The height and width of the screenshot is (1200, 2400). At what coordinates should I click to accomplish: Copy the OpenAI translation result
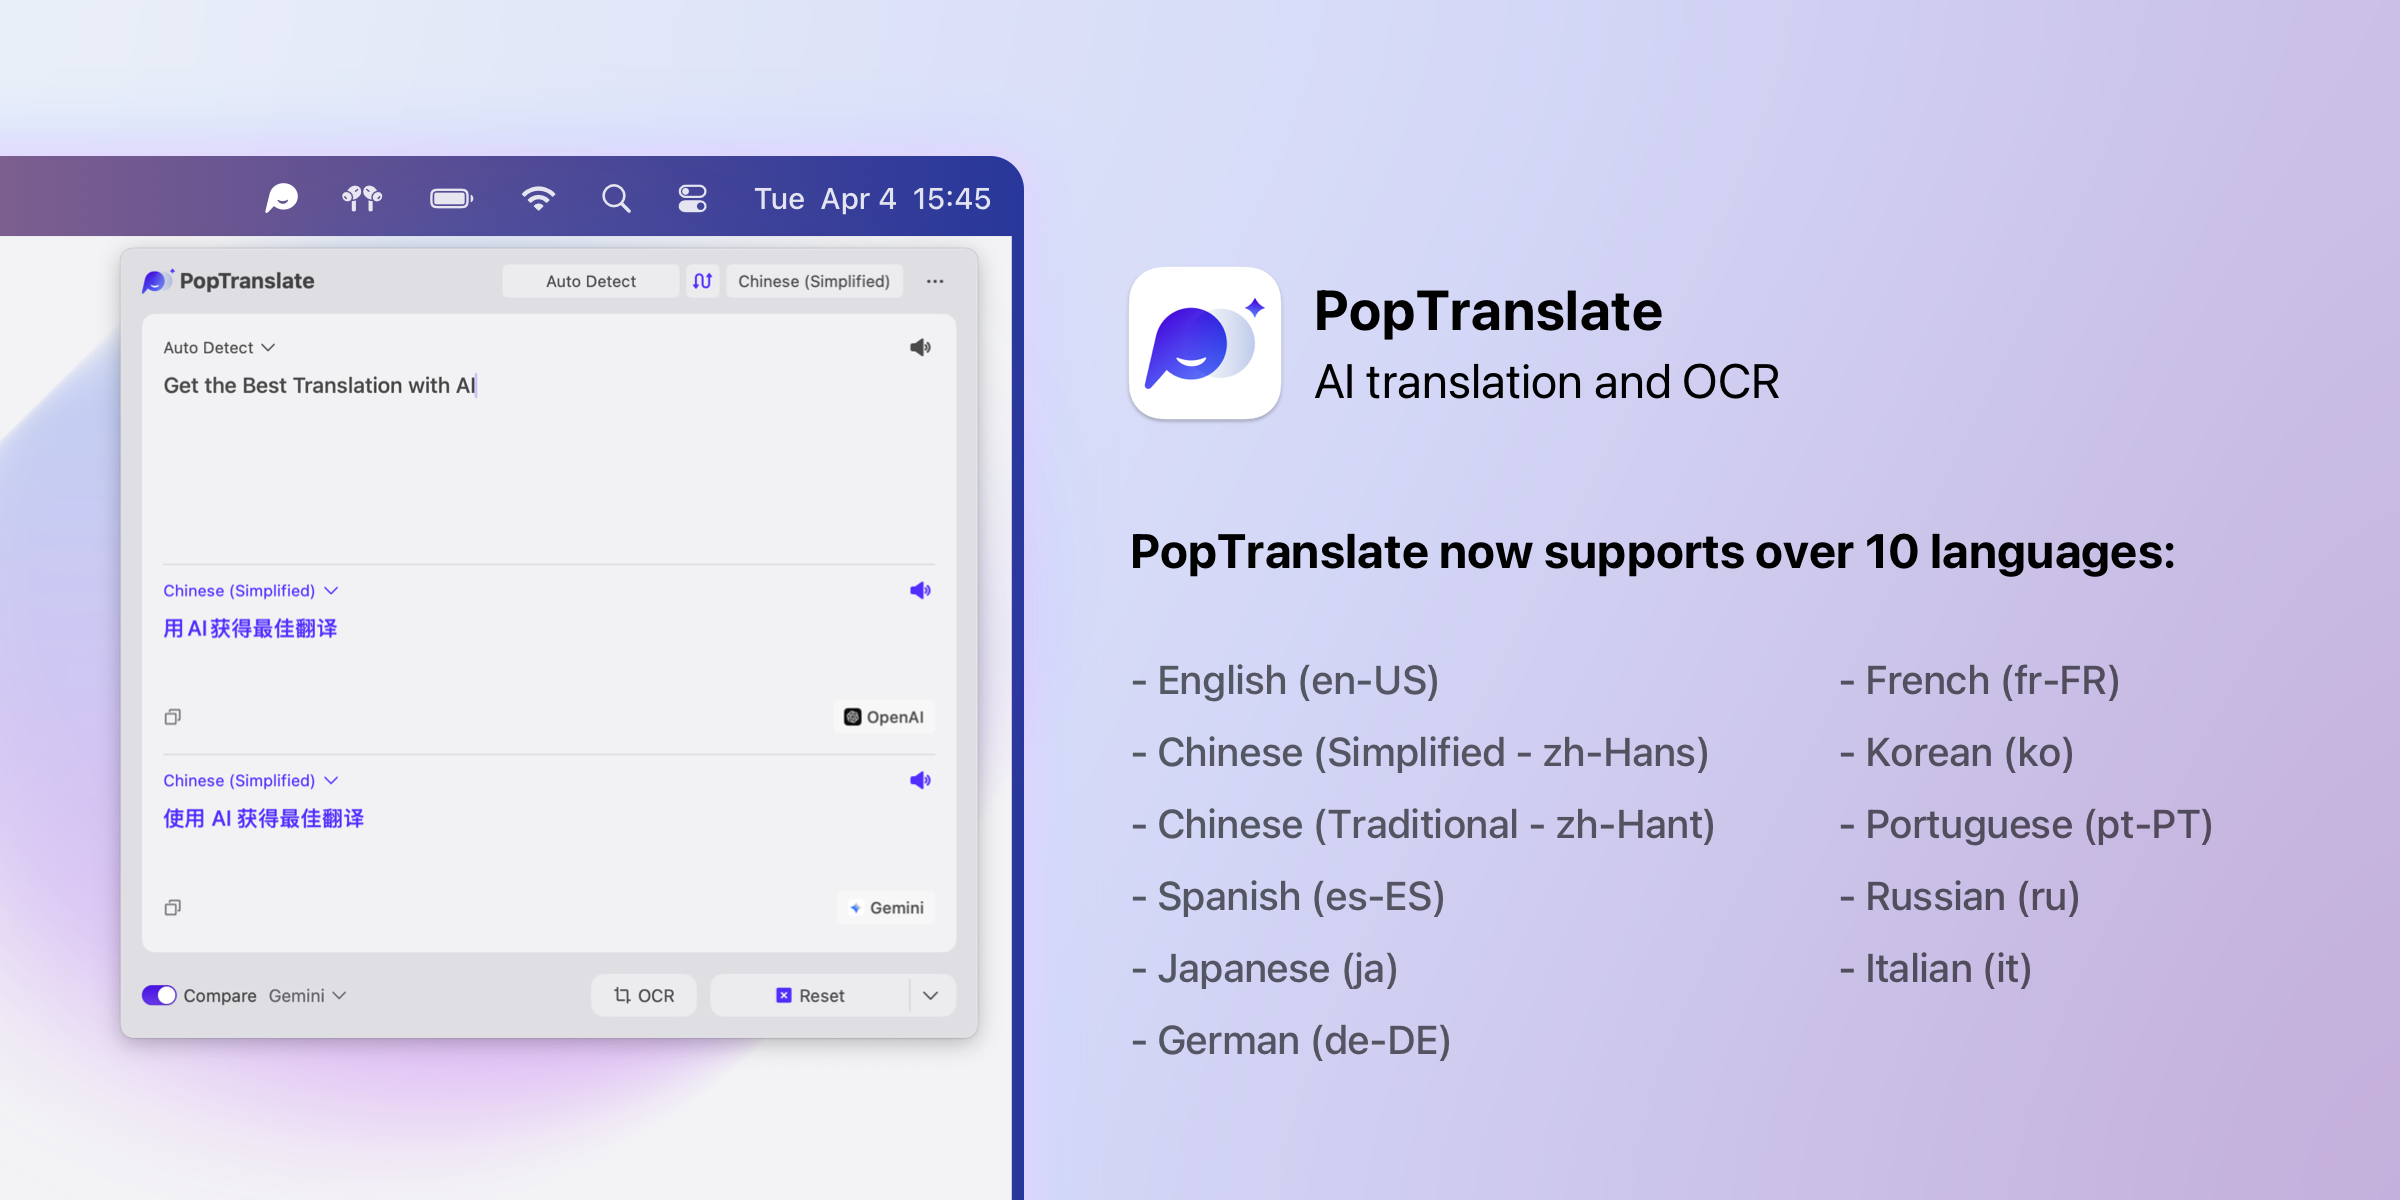[x=173, y=716]
